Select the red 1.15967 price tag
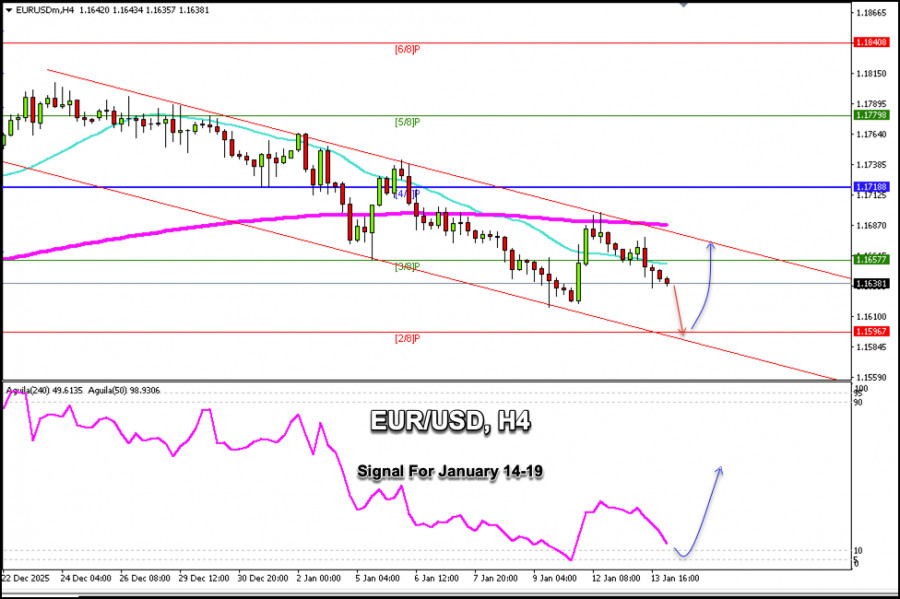 [872, 332]
